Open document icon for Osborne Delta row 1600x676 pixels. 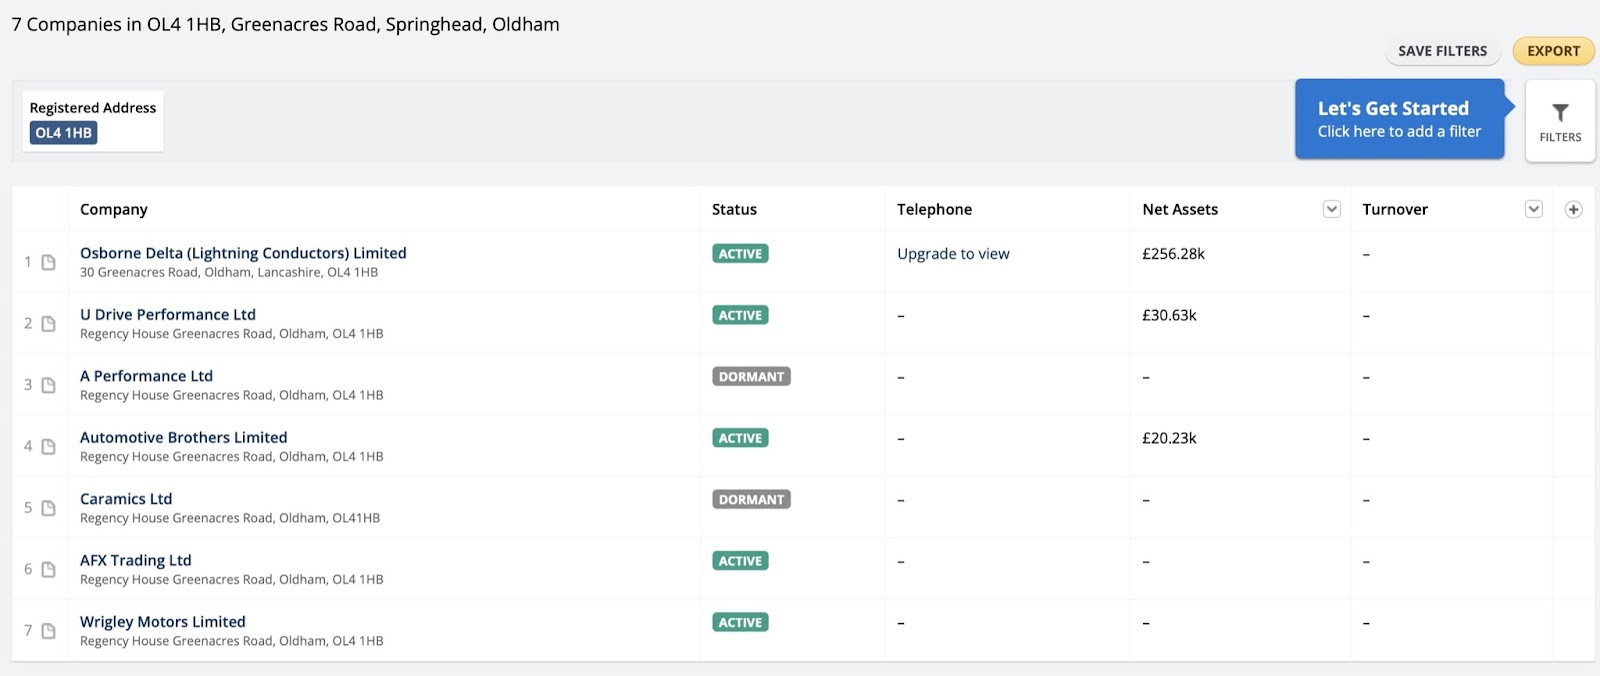(48, 262)
